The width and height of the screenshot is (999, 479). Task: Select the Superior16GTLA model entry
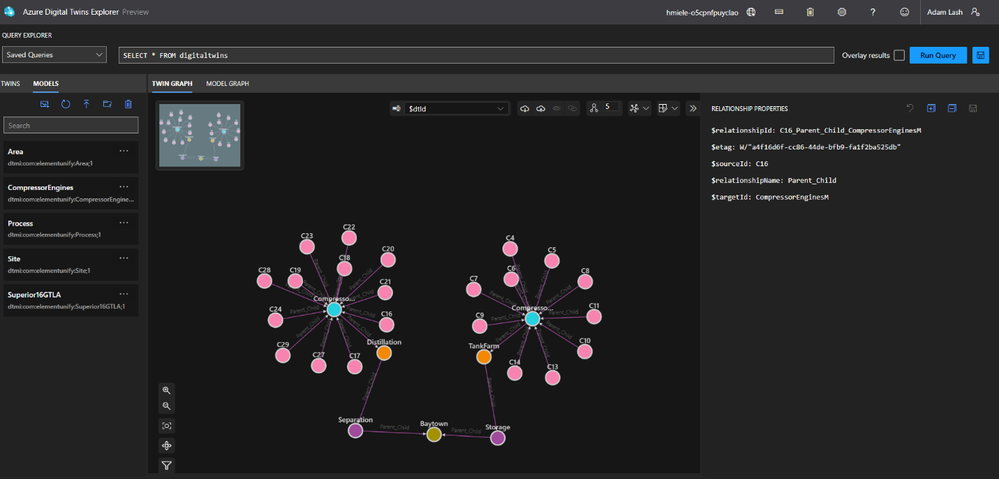pos(70,301)
